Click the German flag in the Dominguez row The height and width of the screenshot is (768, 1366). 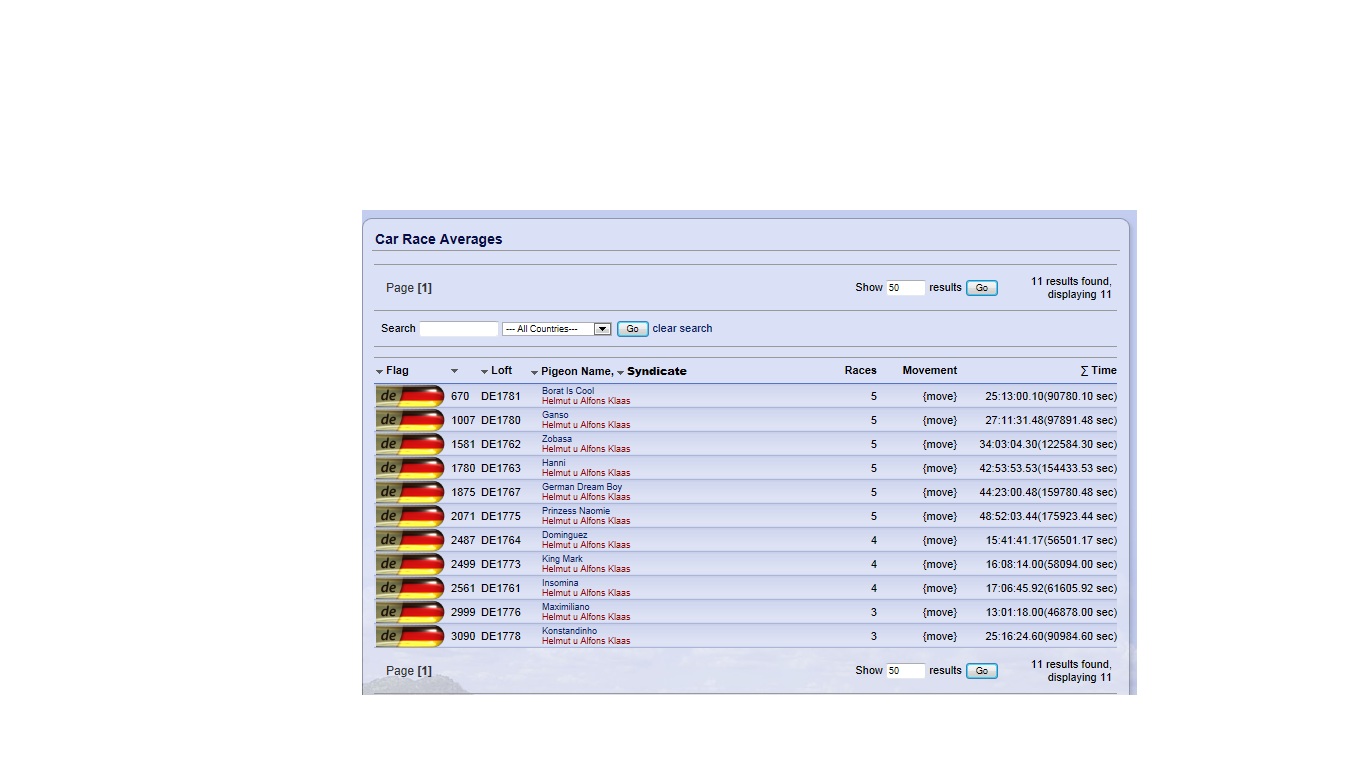point(410,540)
